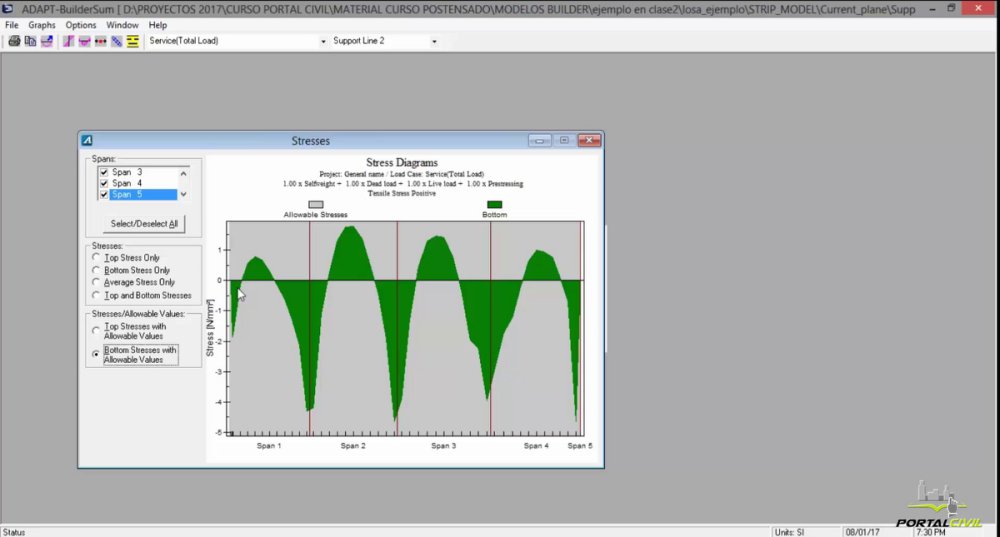1000x537 pixels.
Task: Click the 7:30 PM time in status bar
Action: [x=931, y=532]
